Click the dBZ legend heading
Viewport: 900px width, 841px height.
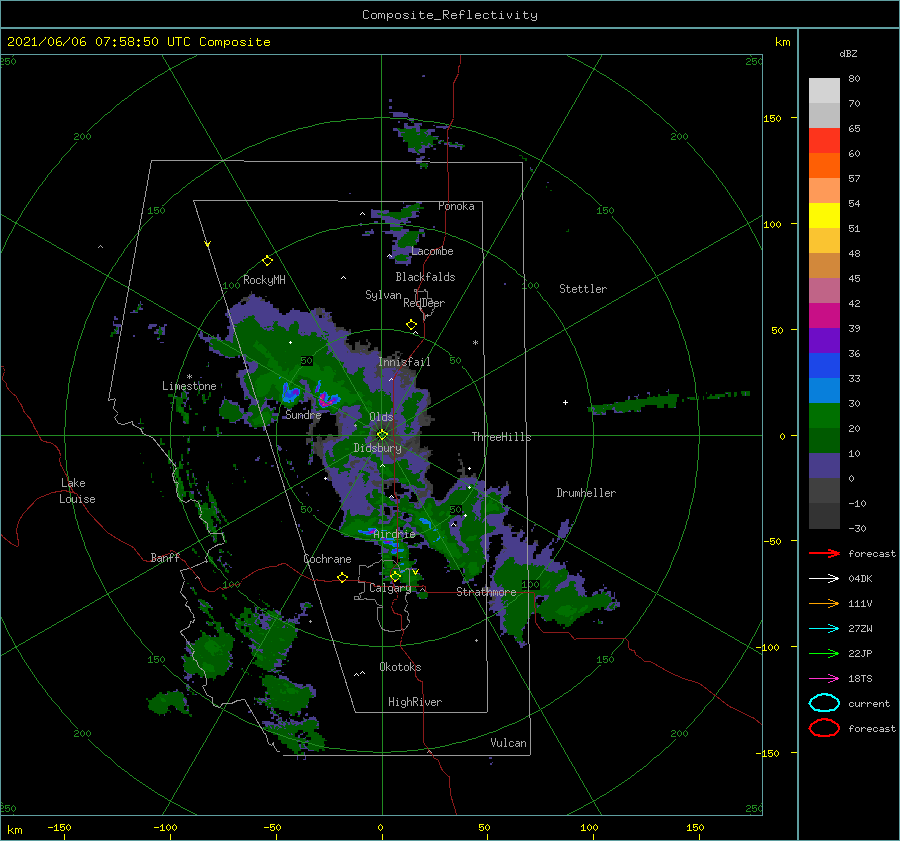tap(848, 53)
